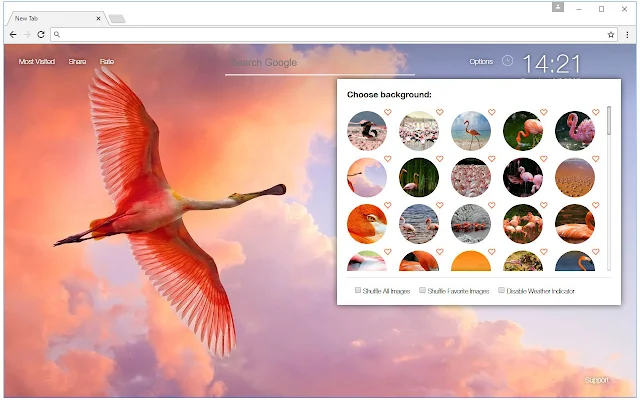Image resolution: width=640 pixels, height=400 pixels.
Task: Bookmark page with the star icon
Action: coord(611,35)
